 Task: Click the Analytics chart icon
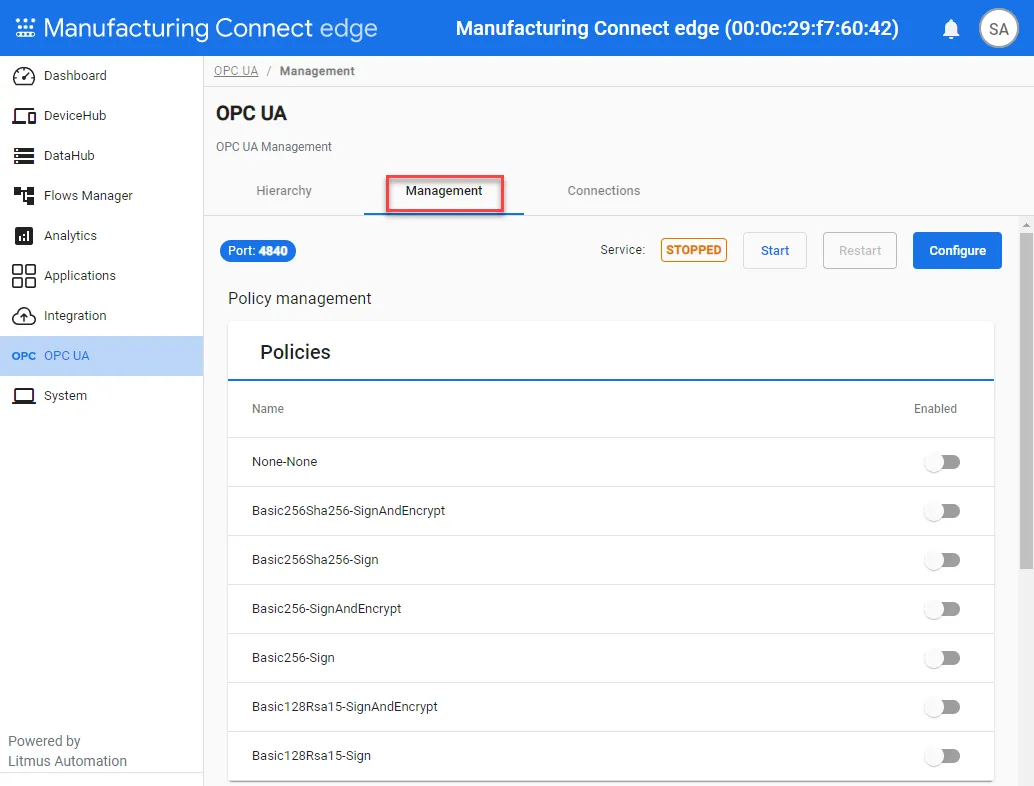(x=24, y=235)
